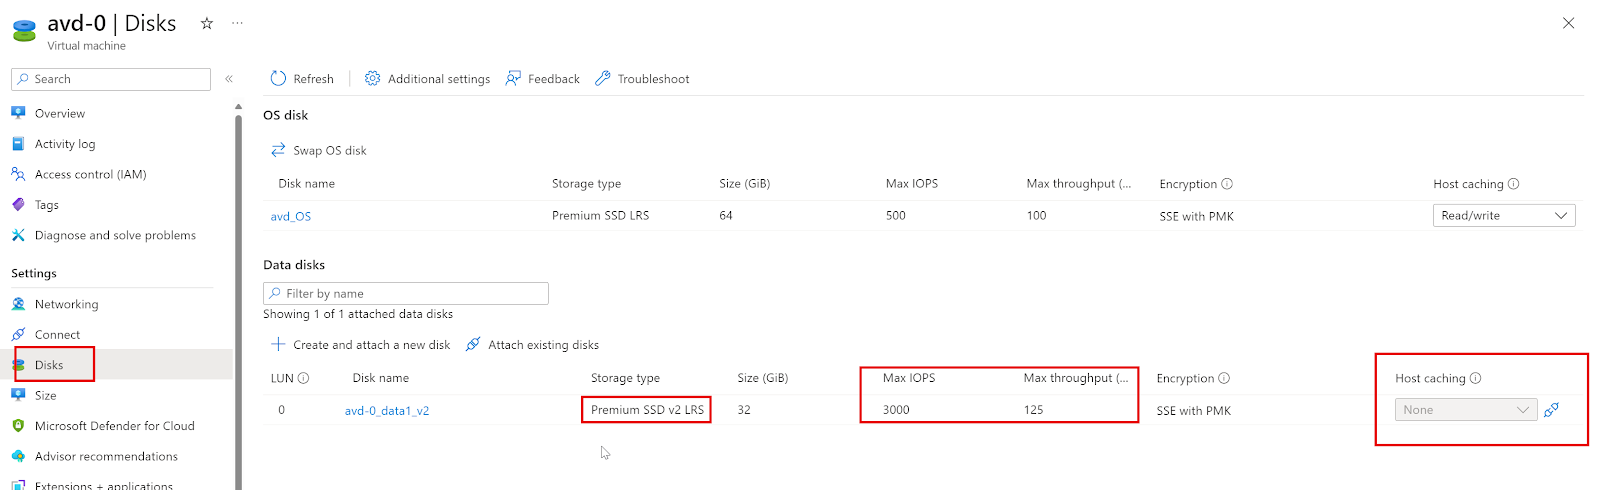Click the Access control (IAM) icon

point(18,174)
